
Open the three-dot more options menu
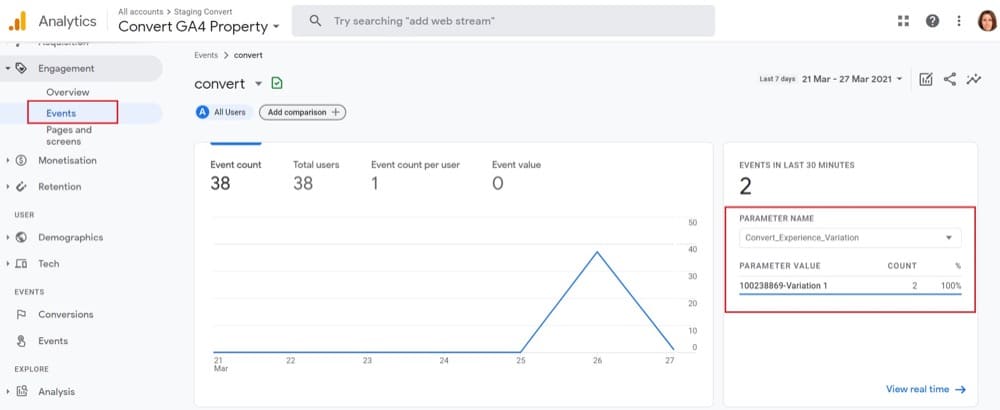coord(959,21)
